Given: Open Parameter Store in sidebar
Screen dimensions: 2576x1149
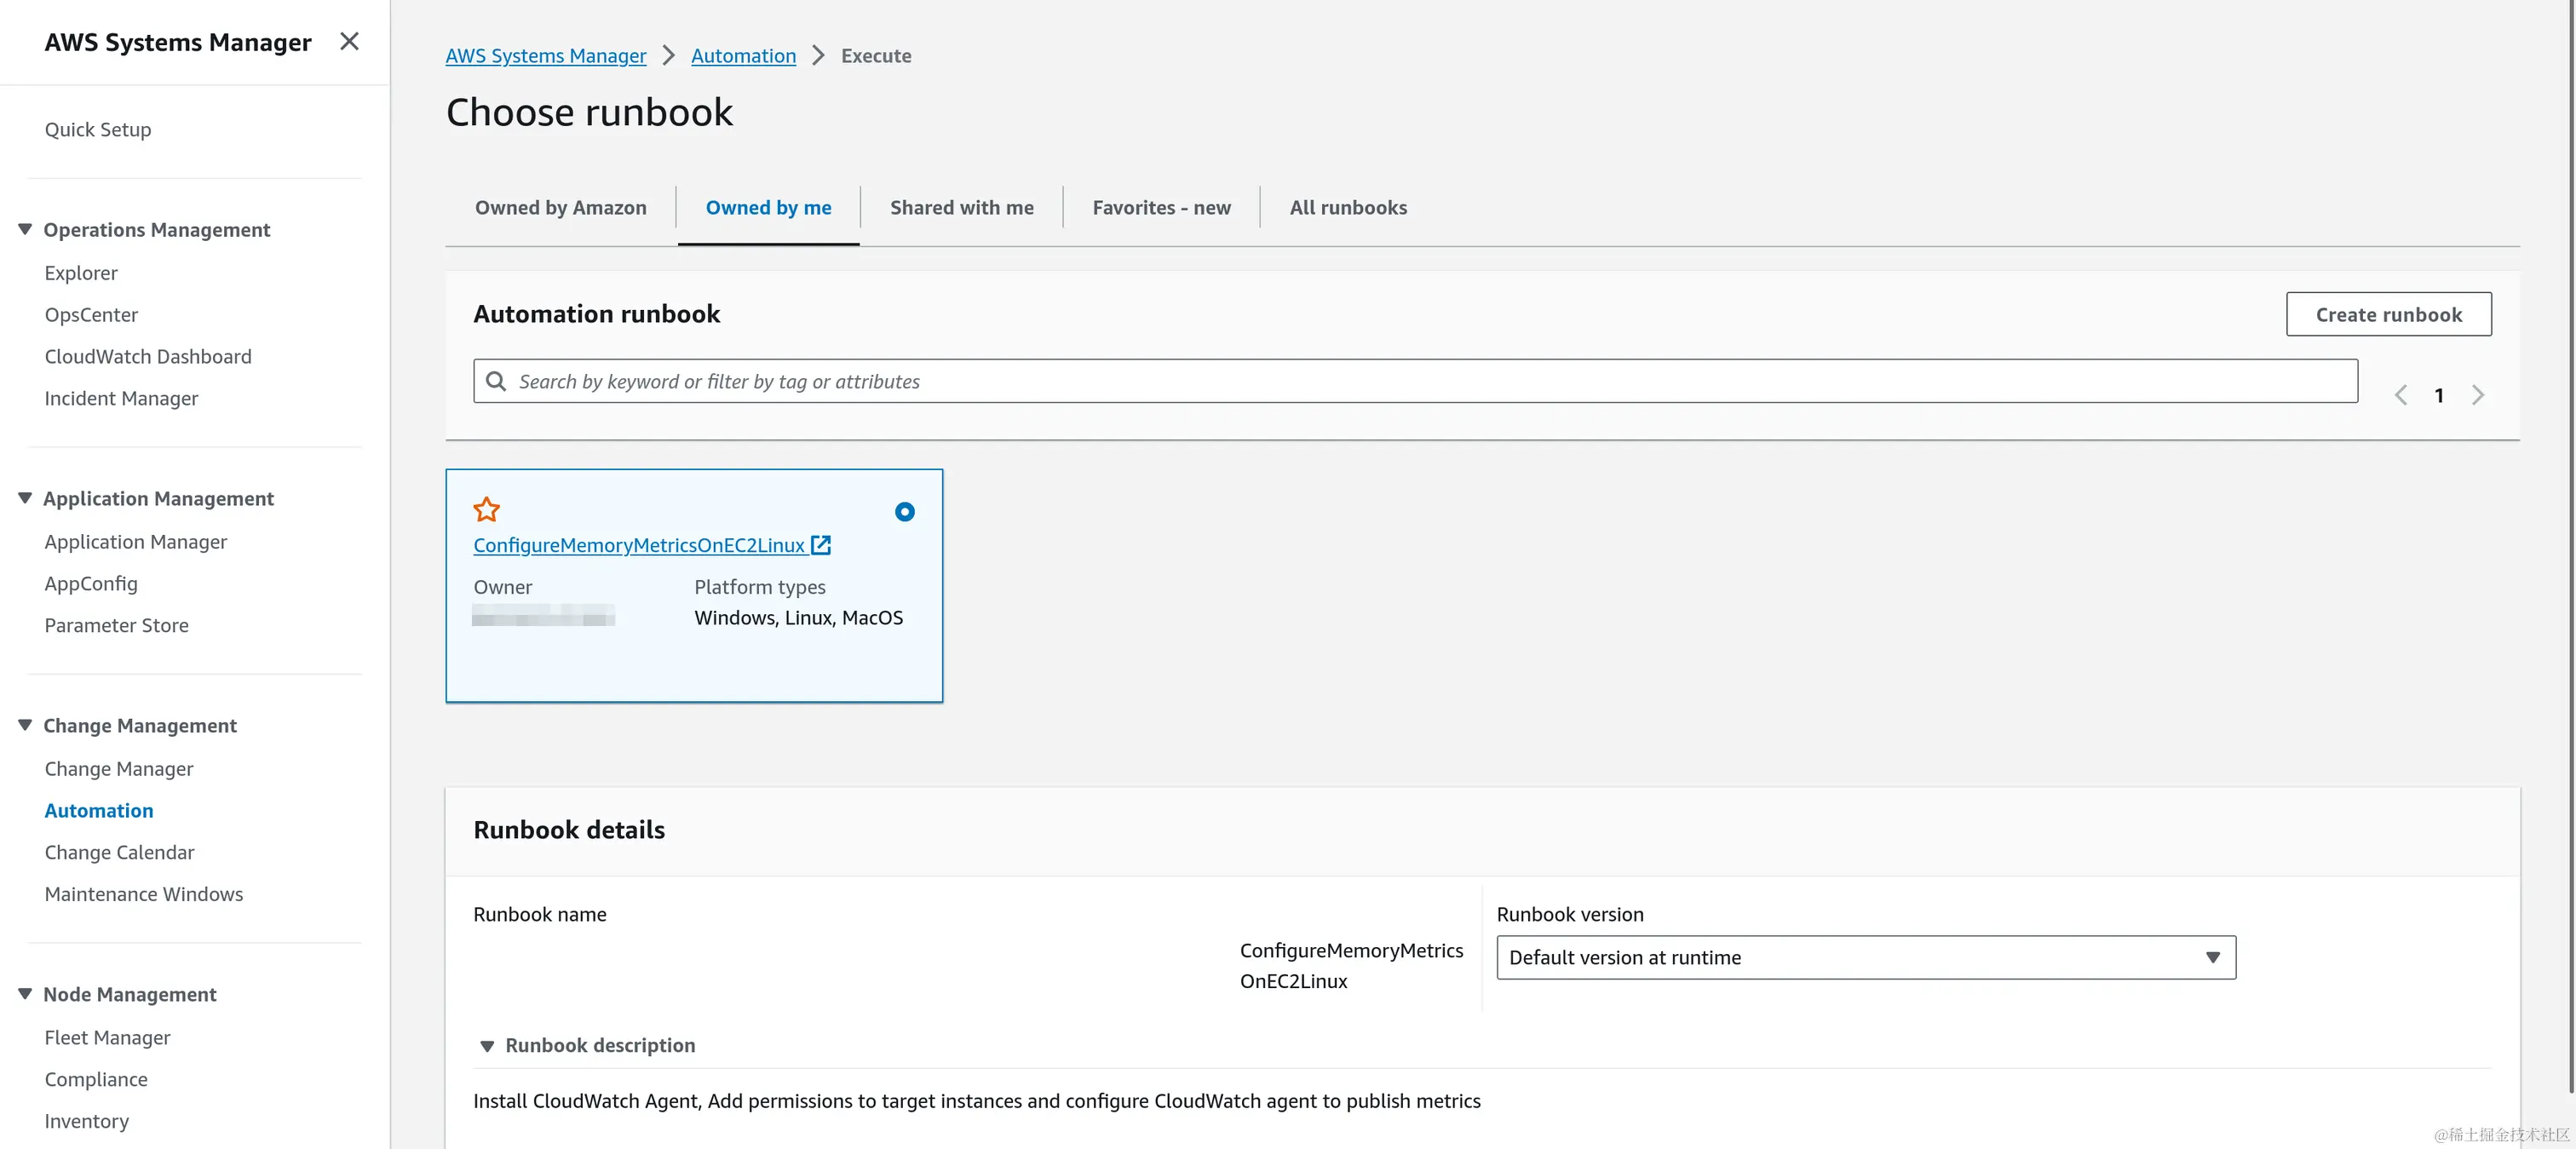Looking at the screenshot, I should (x=116, y=625).
